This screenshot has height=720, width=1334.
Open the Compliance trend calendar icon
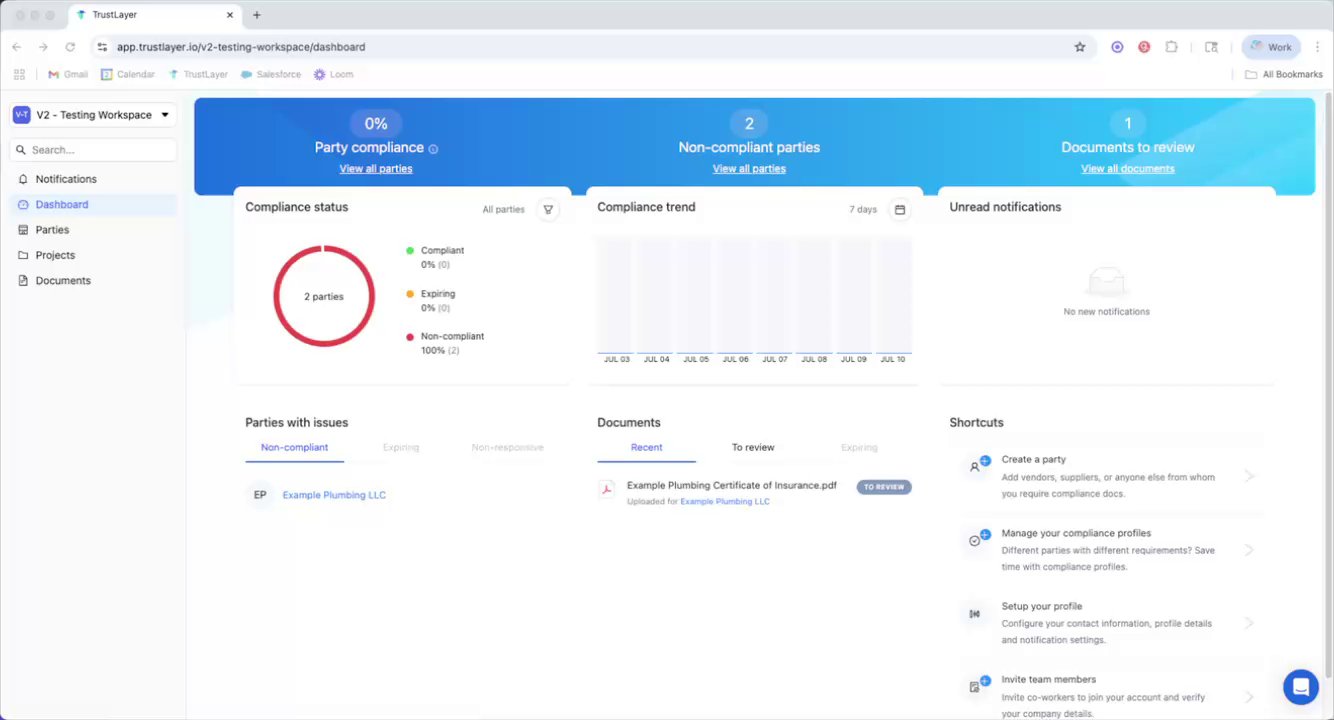pyautogui.click(x=900, y=209)
